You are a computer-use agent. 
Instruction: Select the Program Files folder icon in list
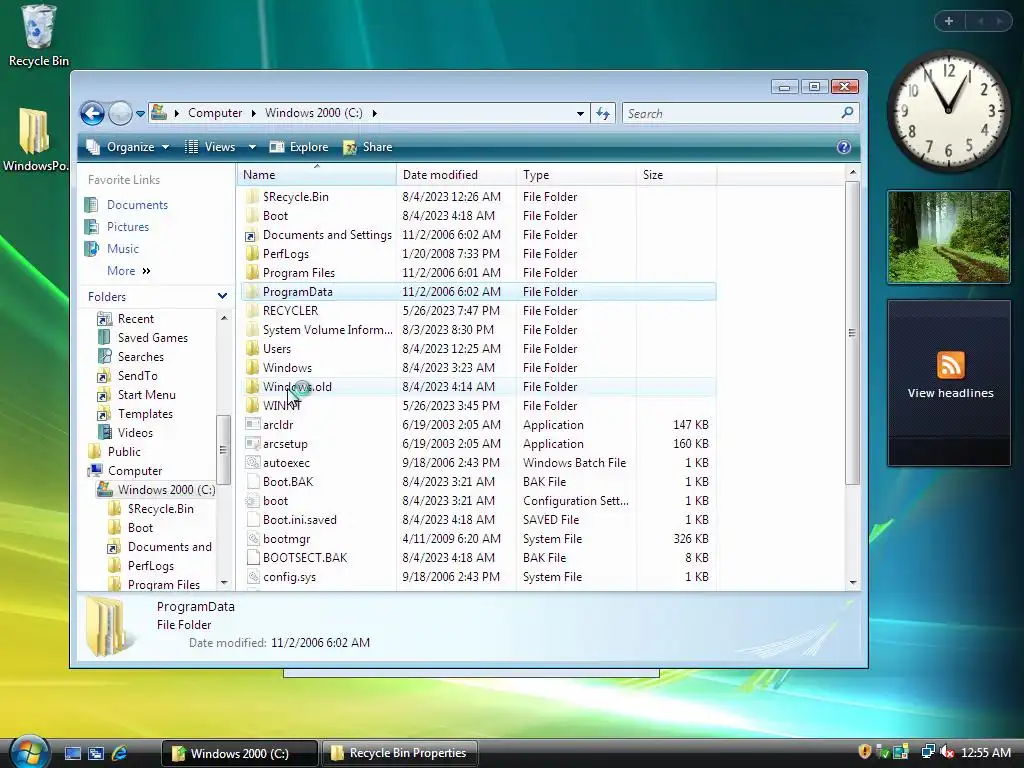(252, 273)
